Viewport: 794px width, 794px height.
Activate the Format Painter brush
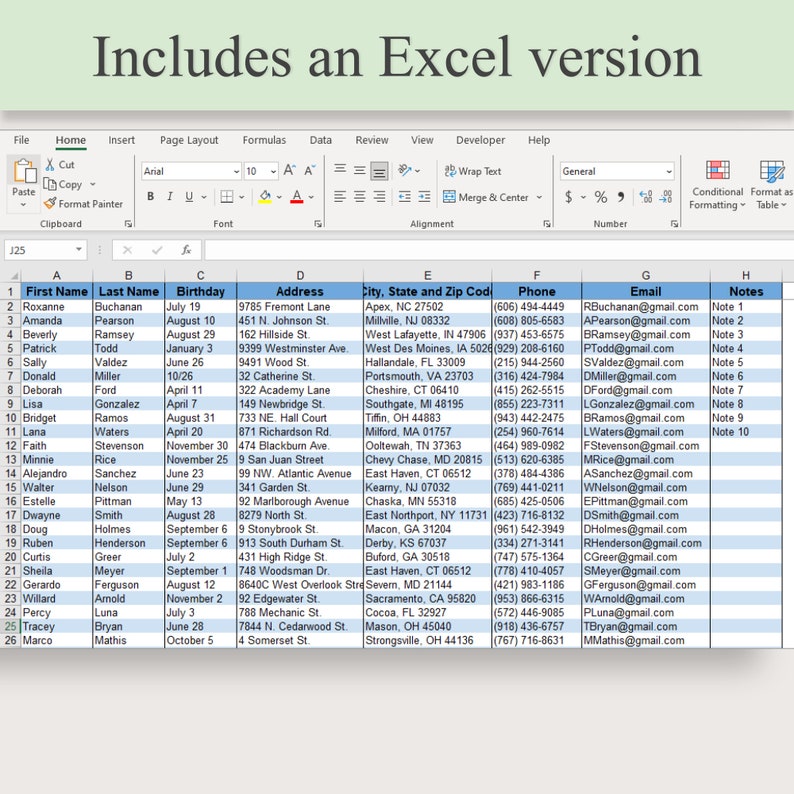click(50, 204)
